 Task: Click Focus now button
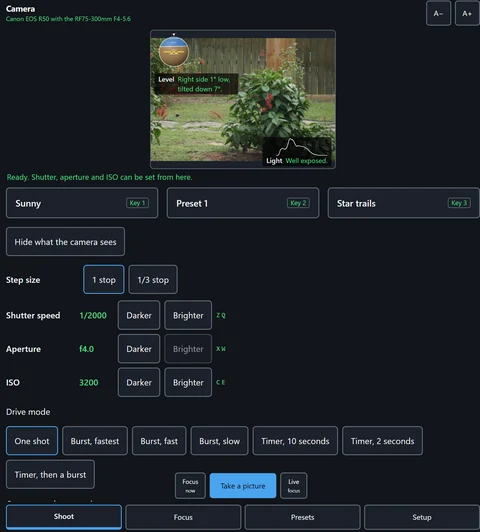[190, 486]
